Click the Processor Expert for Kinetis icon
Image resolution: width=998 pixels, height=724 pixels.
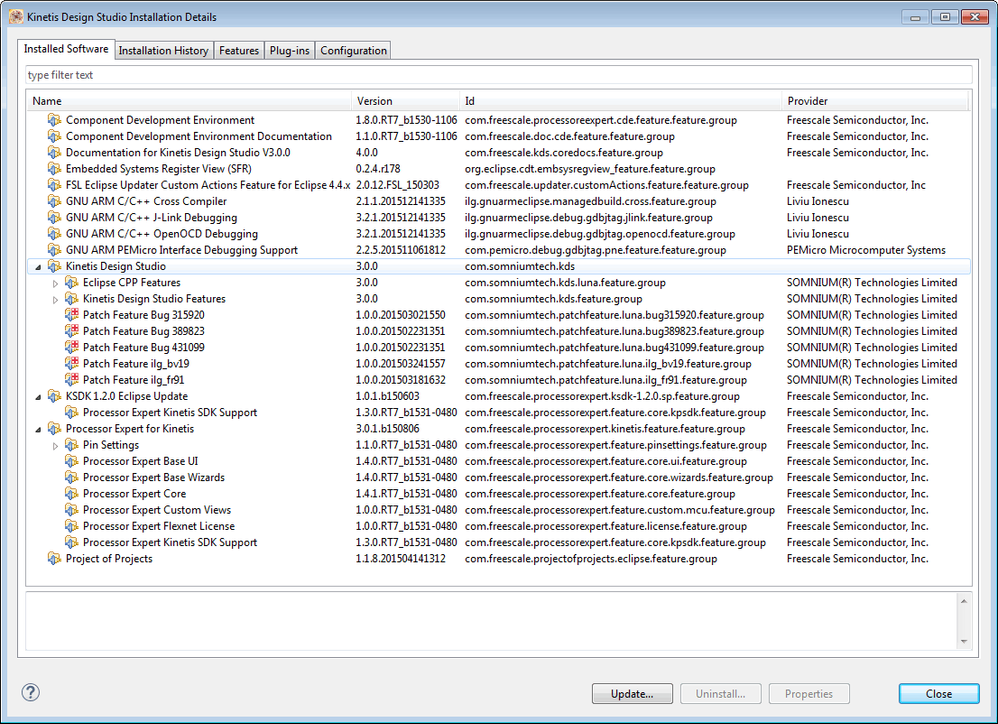55,429
